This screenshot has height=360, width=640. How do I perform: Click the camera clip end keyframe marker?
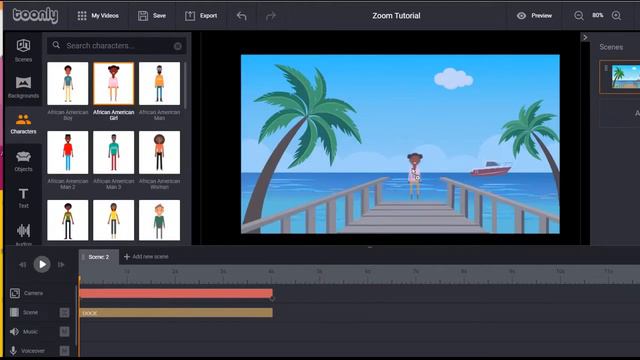(x=272, y=299)
